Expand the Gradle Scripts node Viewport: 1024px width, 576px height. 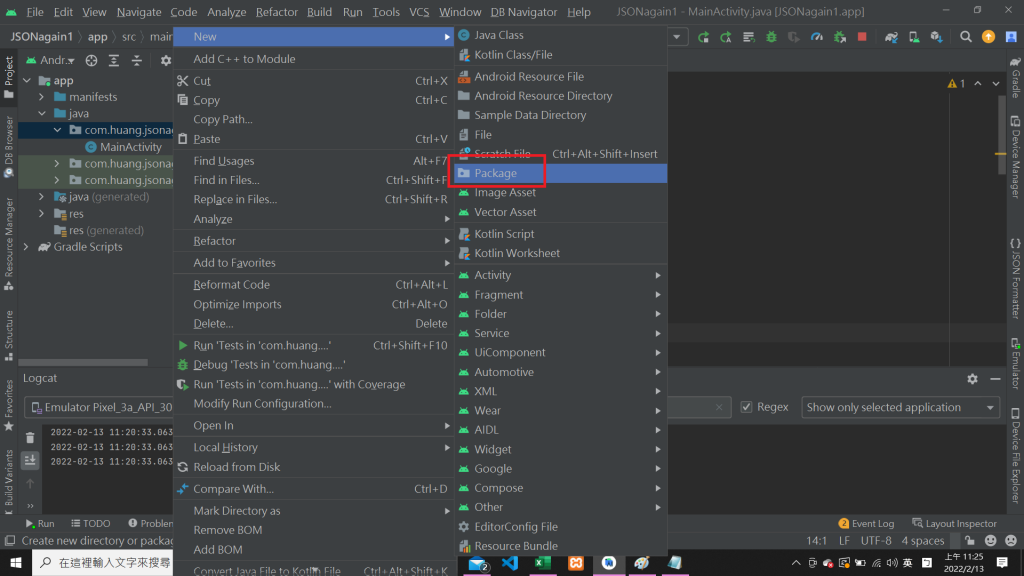point(27,247)
